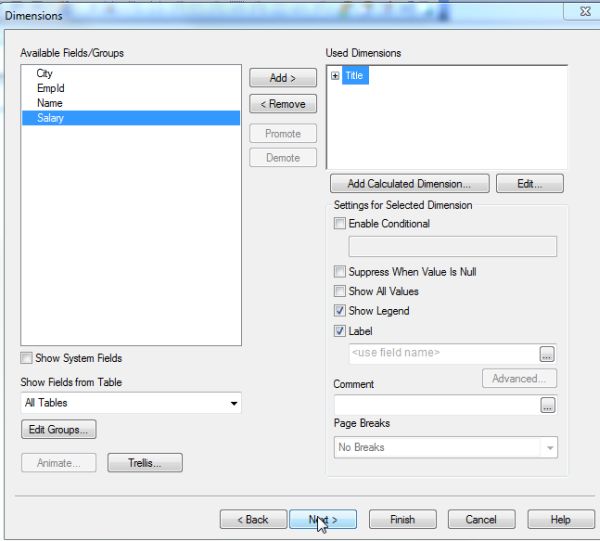This screenshot has width=600, height=541.
Task: Expand the Title dimension tree node
Action: (335, 76)
